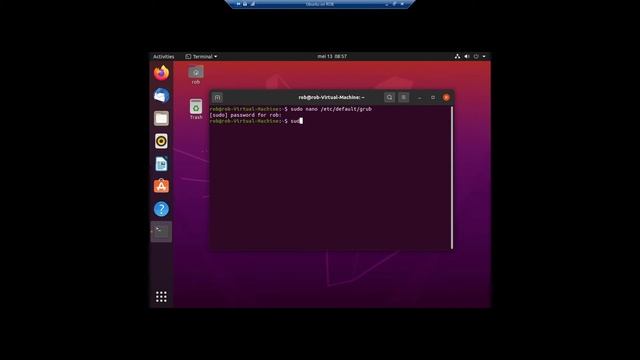Screen dimensions: 640x360
Task: Open Ubuntu Software from the dock
Action: tap(161, 186)
